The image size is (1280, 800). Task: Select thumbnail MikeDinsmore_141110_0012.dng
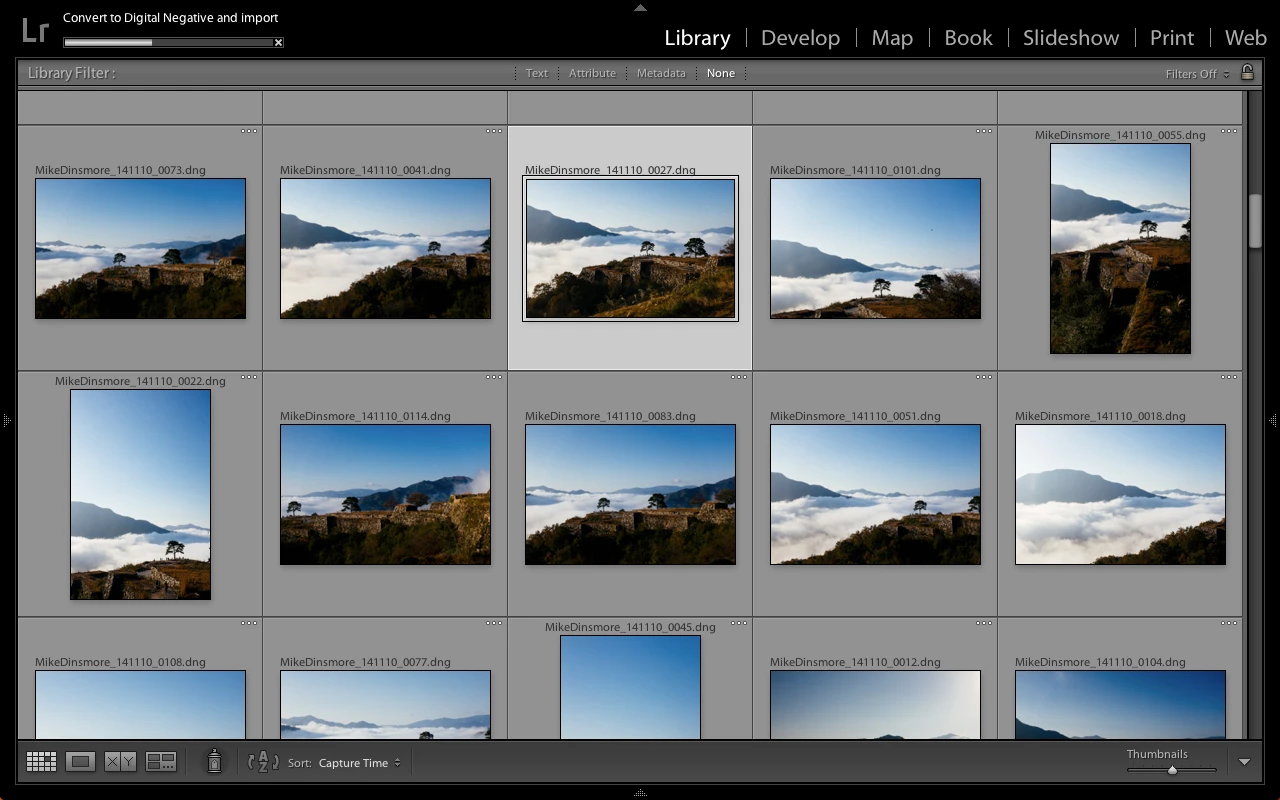point(875,705)
